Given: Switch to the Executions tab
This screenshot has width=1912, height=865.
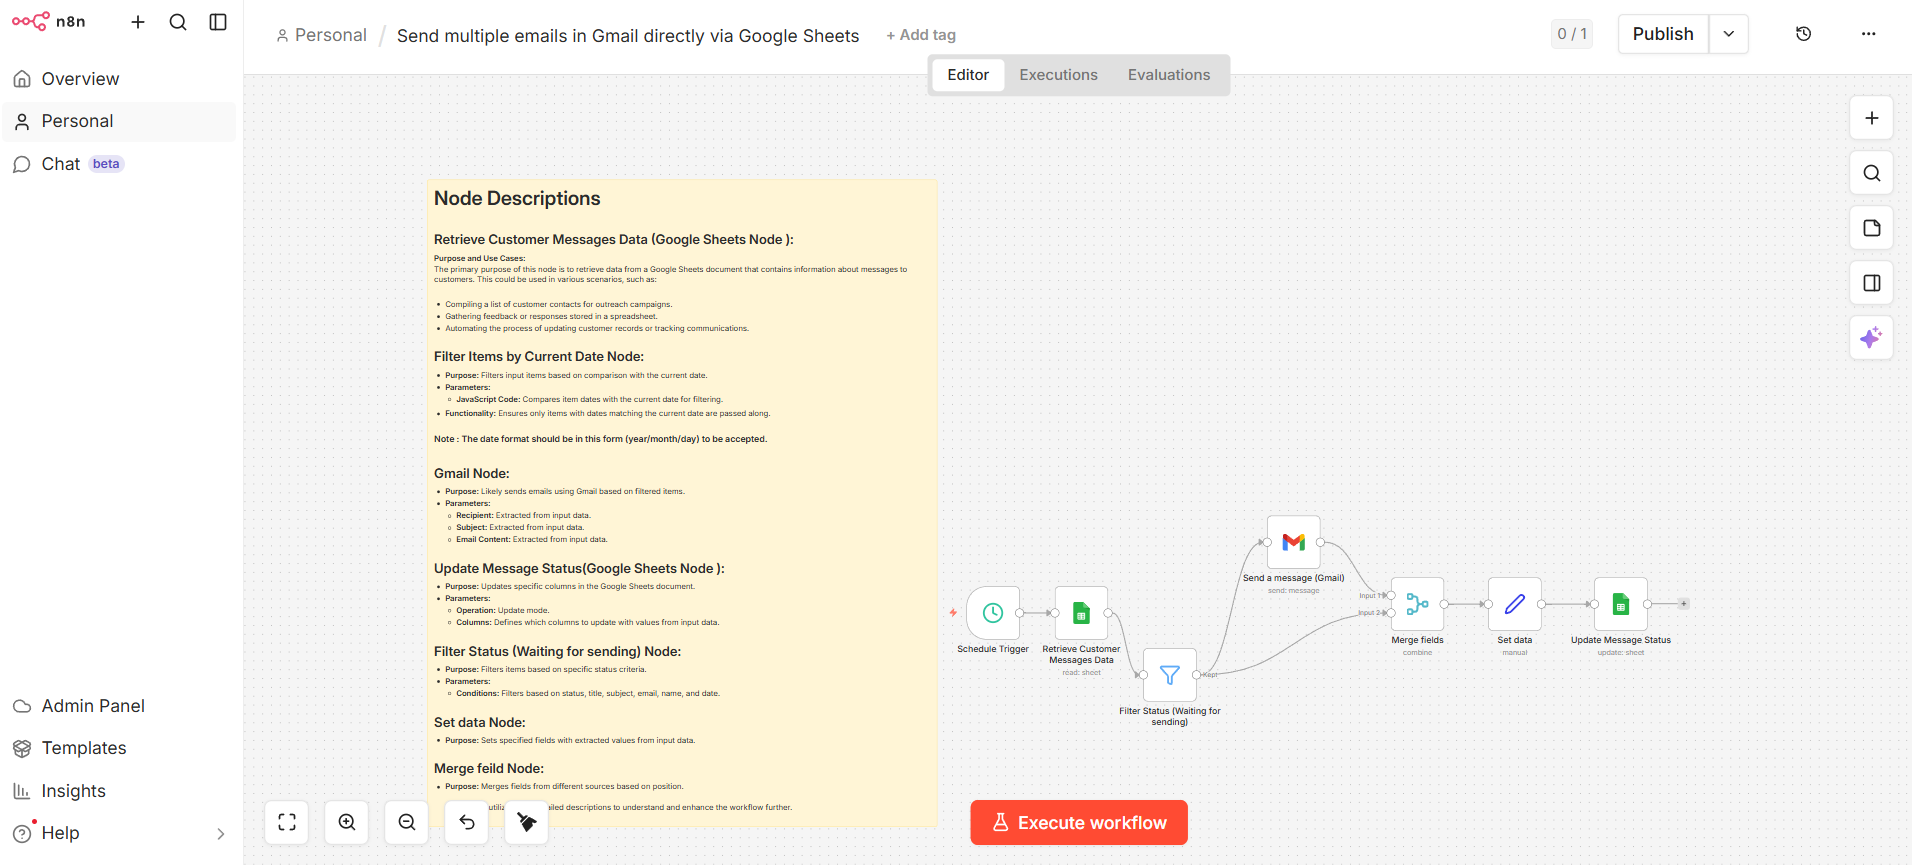Looking at the screenshot, I should 1058,75.
